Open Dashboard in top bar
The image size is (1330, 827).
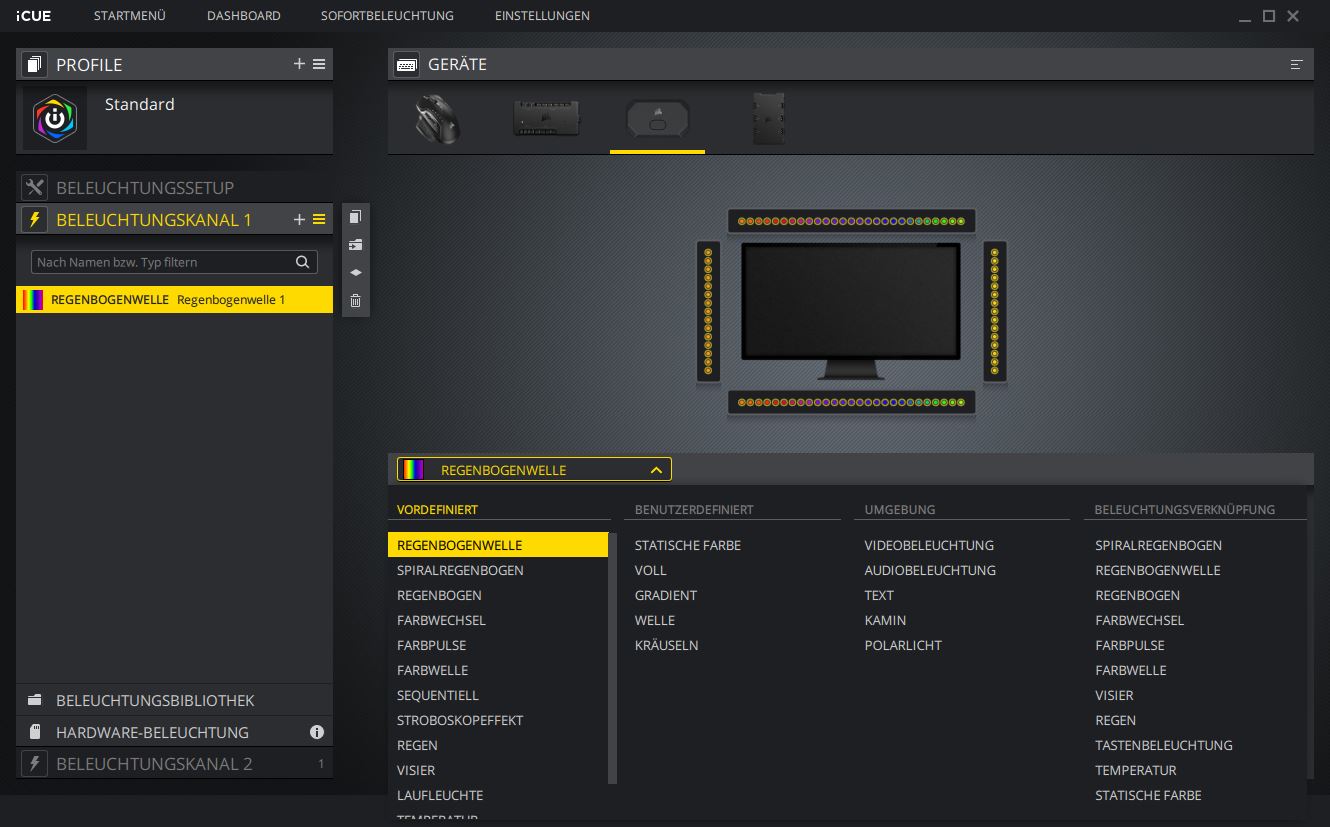pyautogui.click(x=244, y=16)
